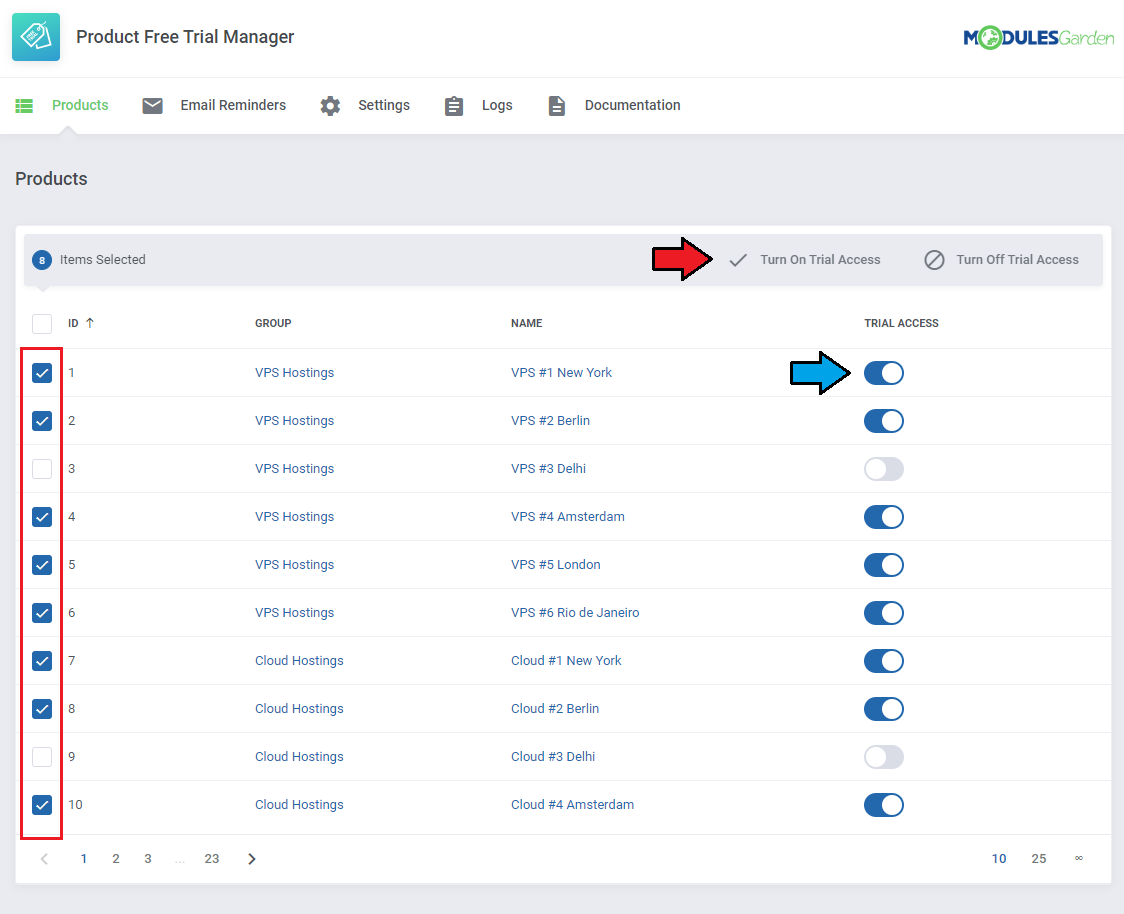This screenshot has width=1124, height=914.
Task: Open VPS Hostings group link in row 1
Action: coord(295,373)
